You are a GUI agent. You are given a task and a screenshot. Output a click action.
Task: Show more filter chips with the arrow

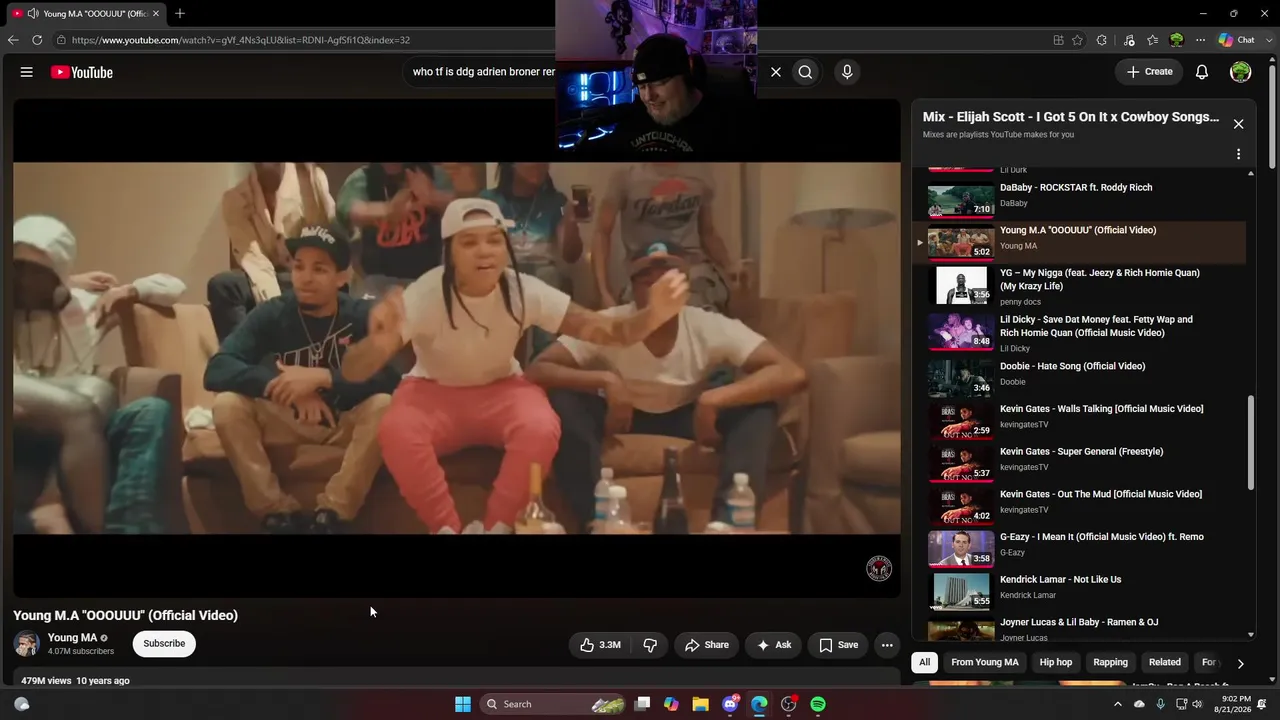coord(1240,663)
